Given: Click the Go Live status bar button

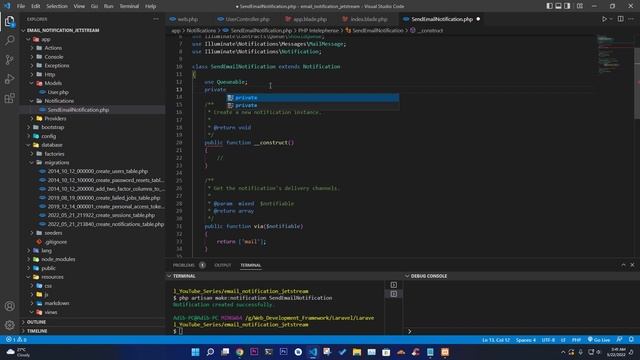Looking at the screenshot, I should (x=598, y=340).
